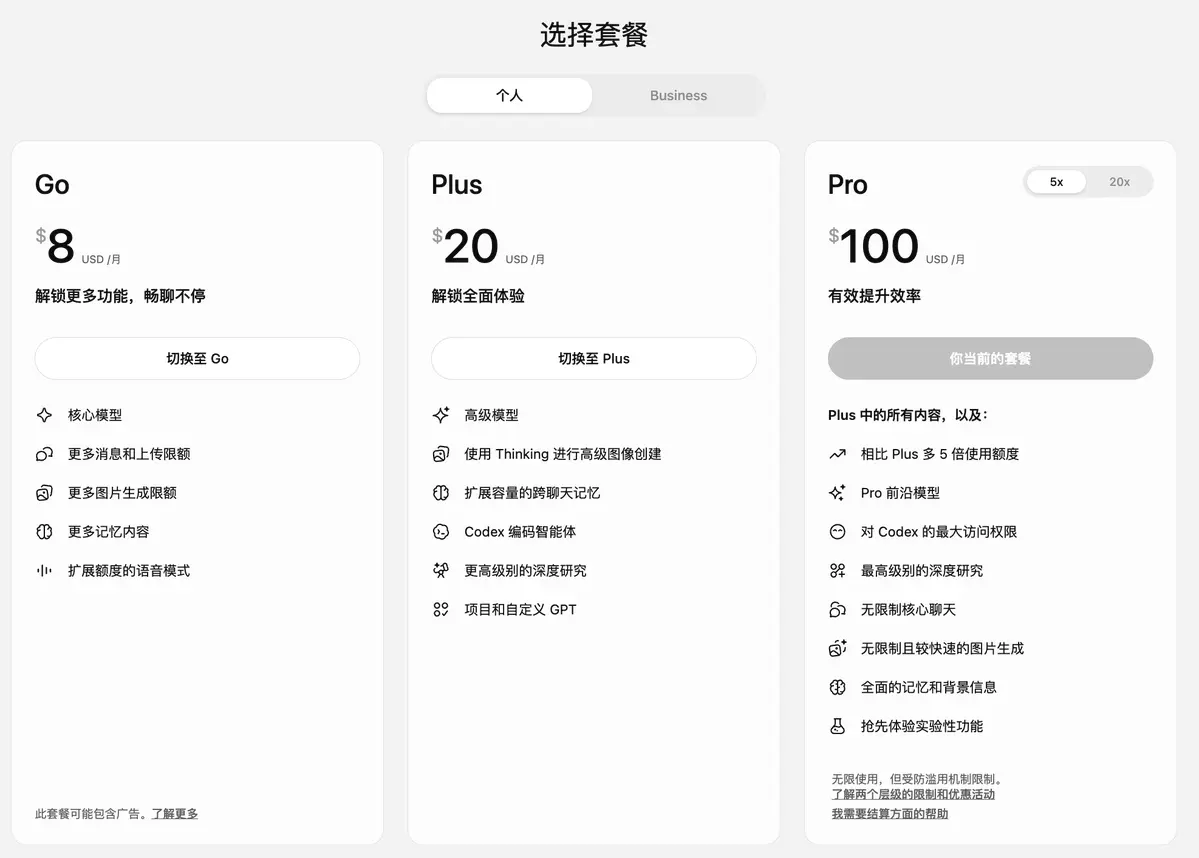Click the text 解锁全面体验
Image resolution: width=1199 pixels, height=858 pixels.
click(478, 296)
